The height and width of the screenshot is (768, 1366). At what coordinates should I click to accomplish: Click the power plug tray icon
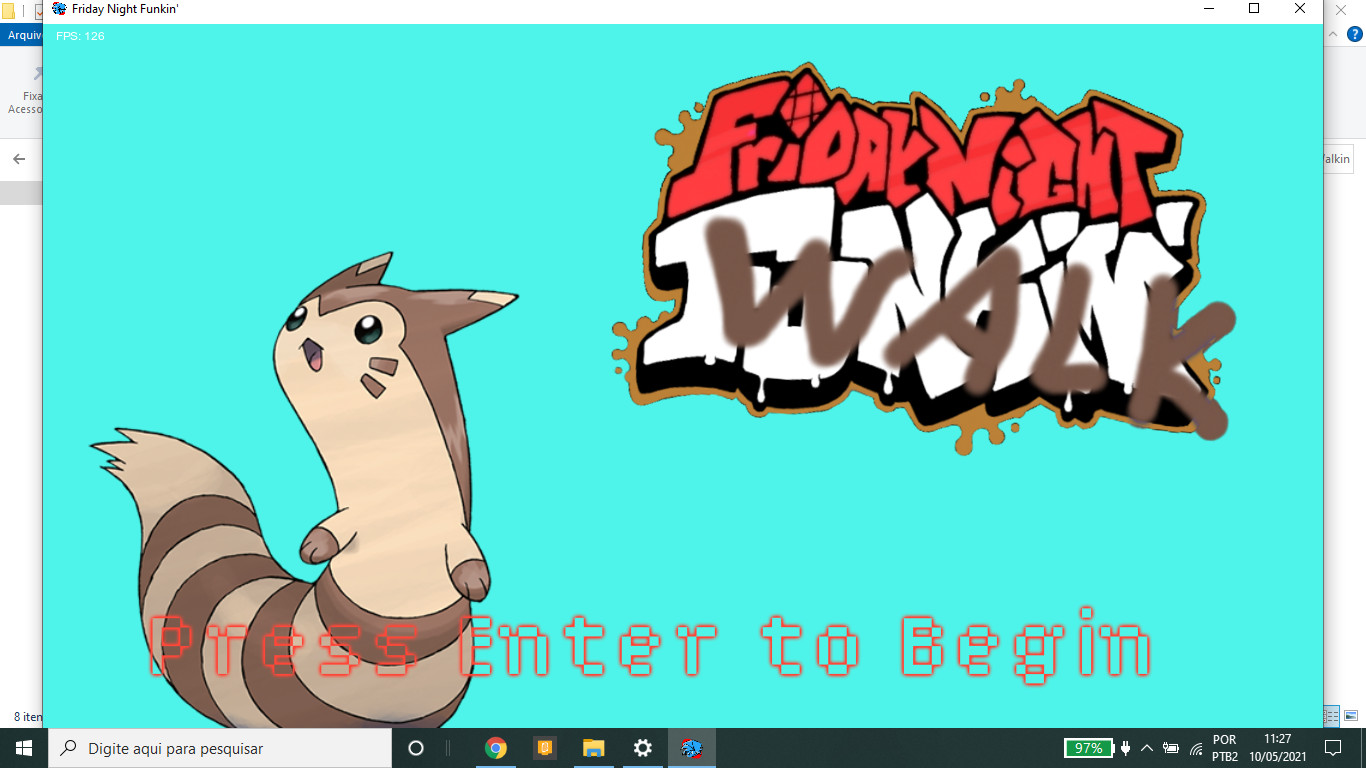(1125, 748)
